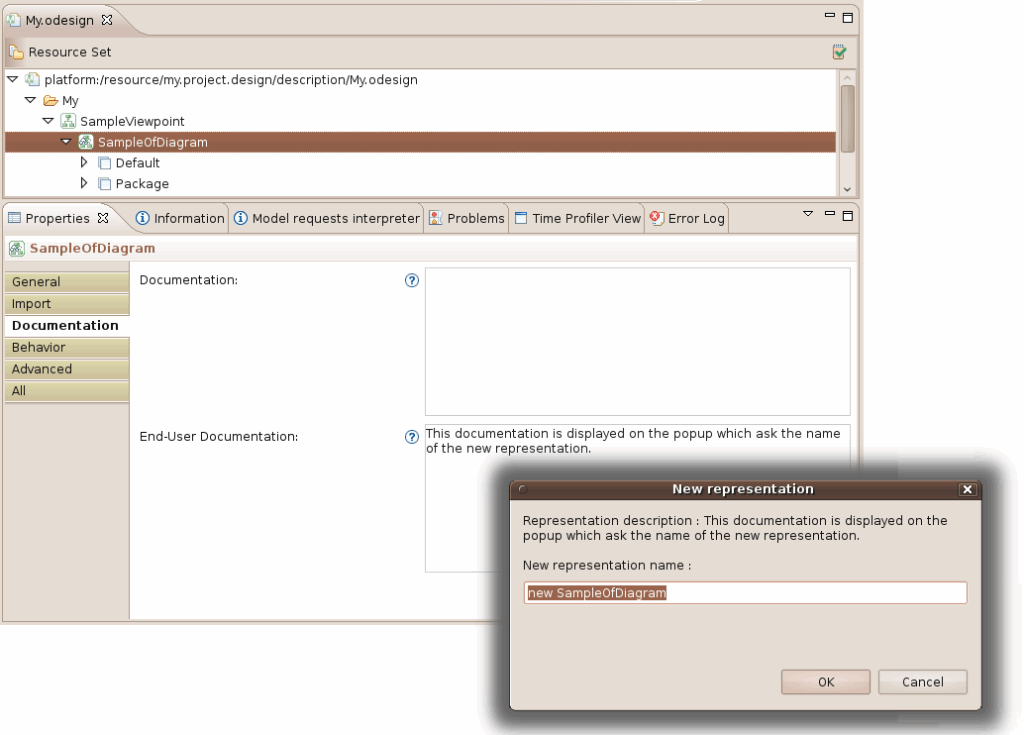Click the My folder icon in tree

coord(50,101)
